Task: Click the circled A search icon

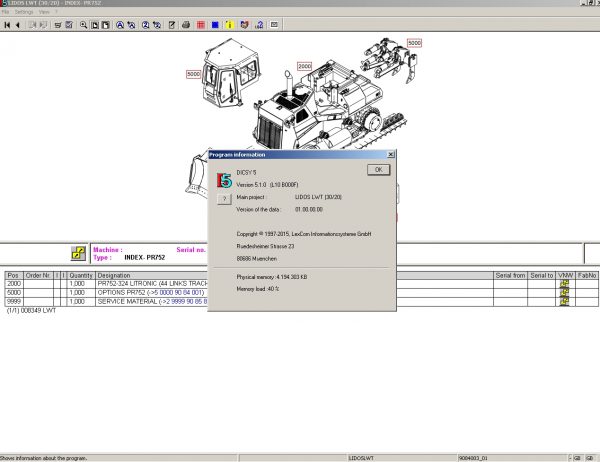Action: [120, 25]
